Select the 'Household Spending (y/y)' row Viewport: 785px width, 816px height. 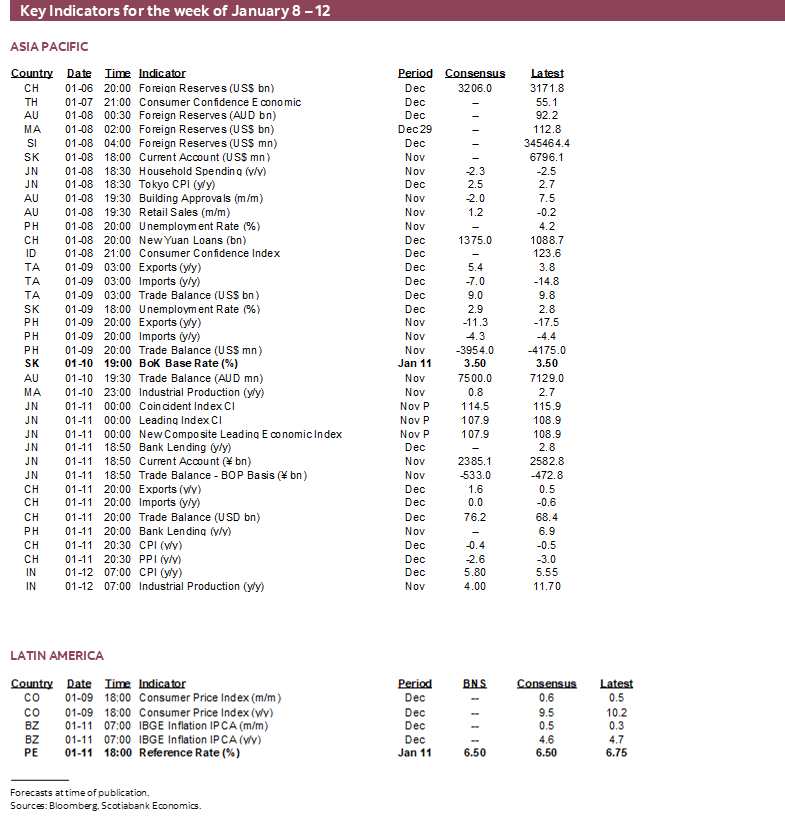195,171
